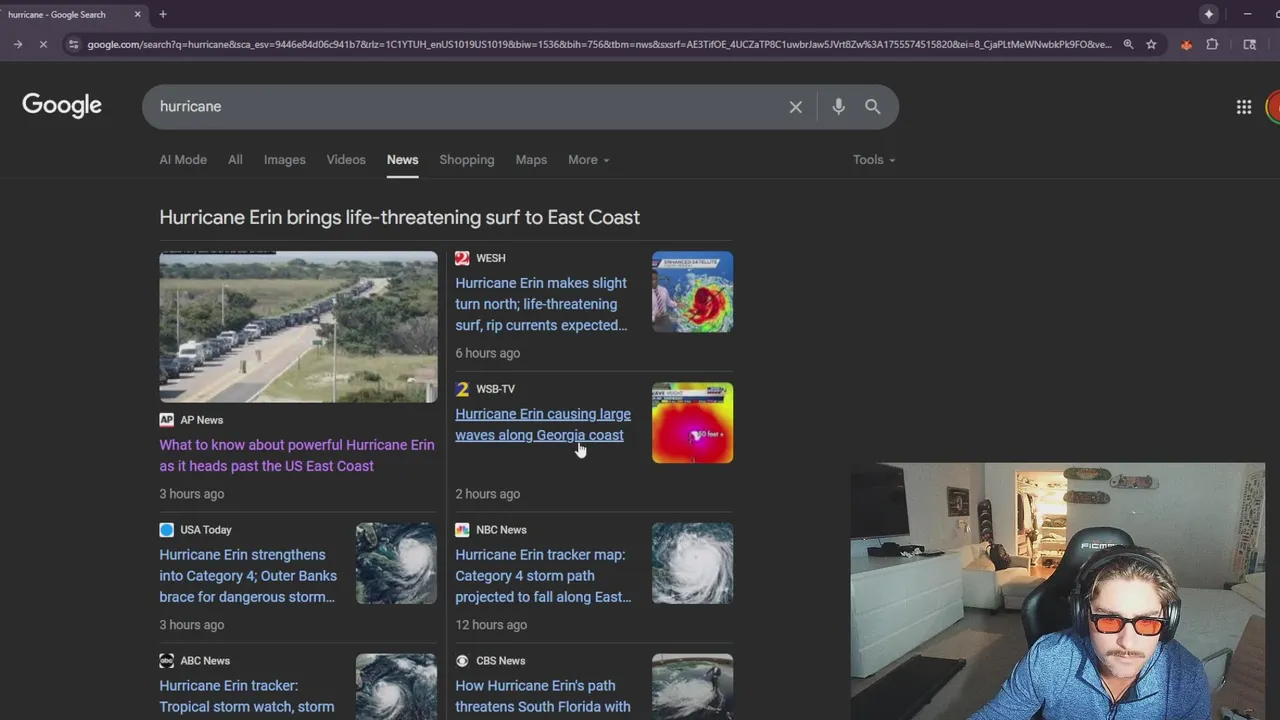Switch to the Images tab
Screen dimensions: 1280x720
pyautogui.click(x=284, y=160)
